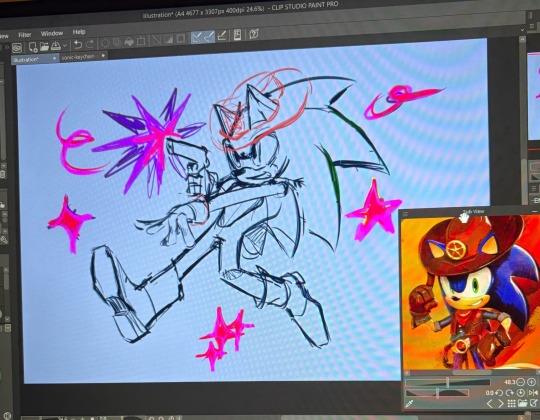Flip the Sub View image horizontally
Viewport: 540px width, 420px height.
[533, 393]
